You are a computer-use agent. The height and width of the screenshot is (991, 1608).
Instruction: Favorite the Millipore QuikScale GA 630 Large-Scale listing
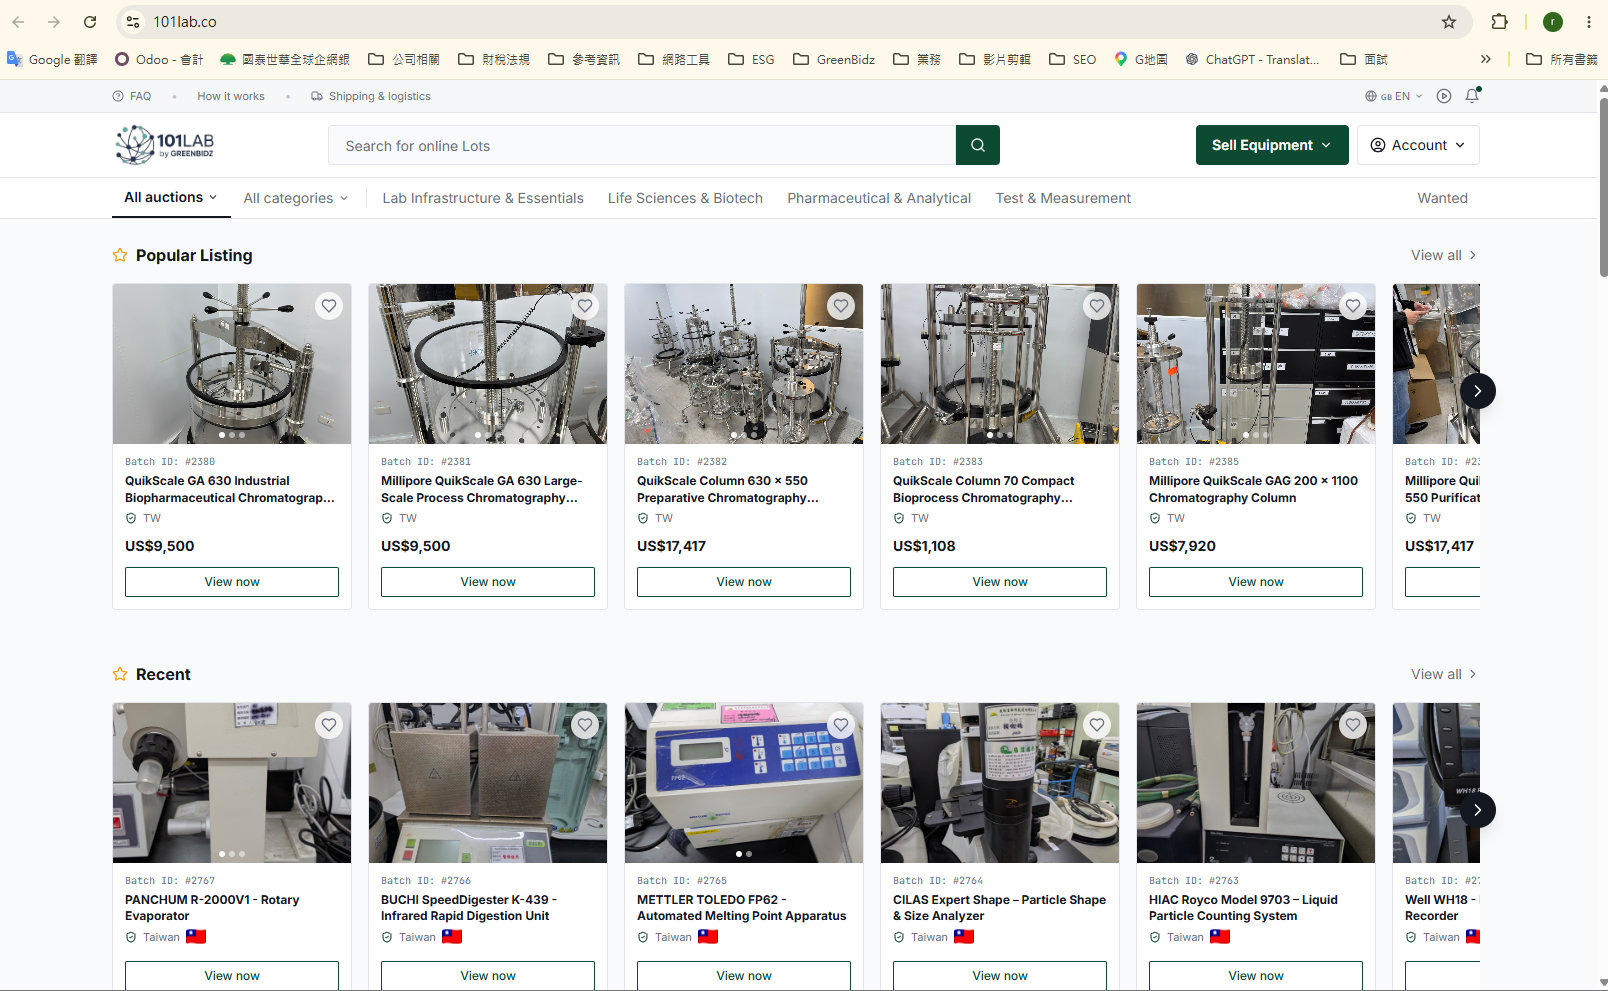coord(585,306)
